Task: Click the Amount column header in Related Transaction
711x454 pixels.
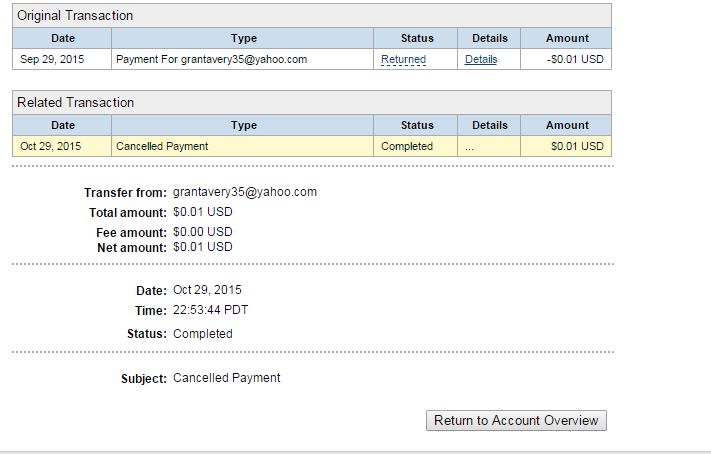Action: 567,125
